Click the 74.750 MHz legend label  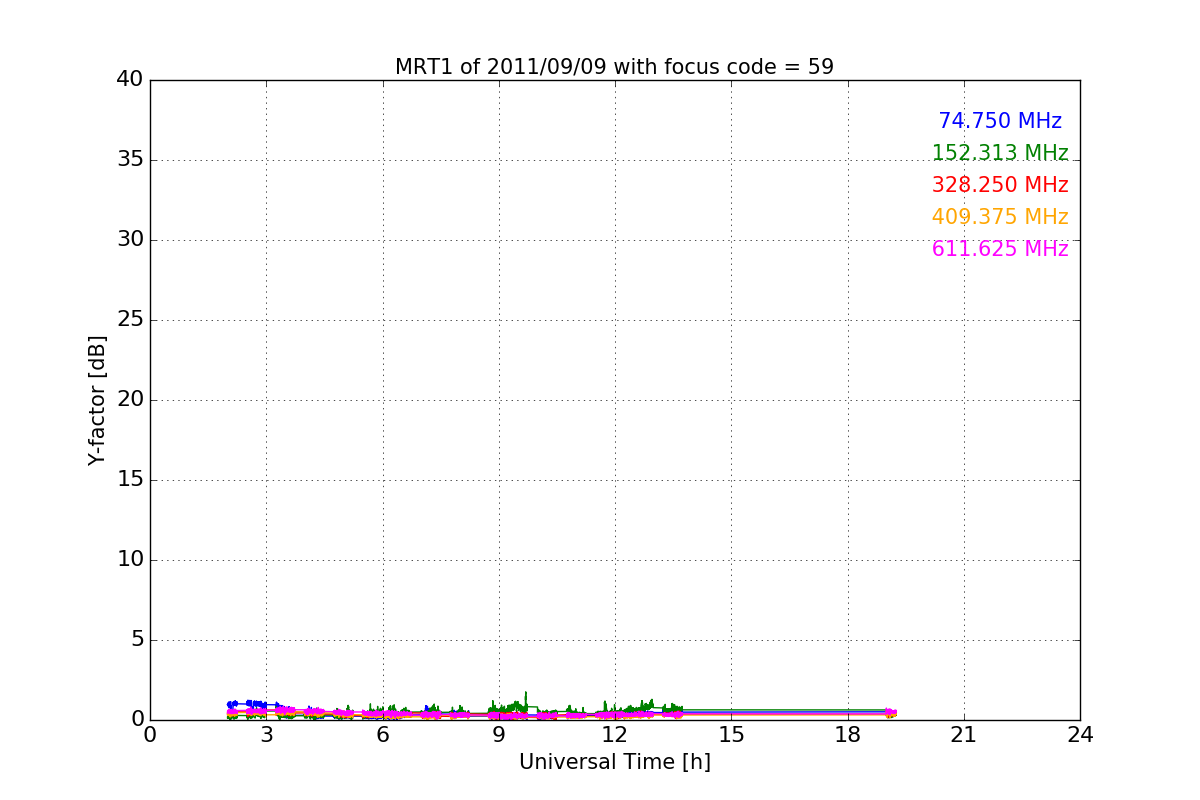[x=1000, y=121]
